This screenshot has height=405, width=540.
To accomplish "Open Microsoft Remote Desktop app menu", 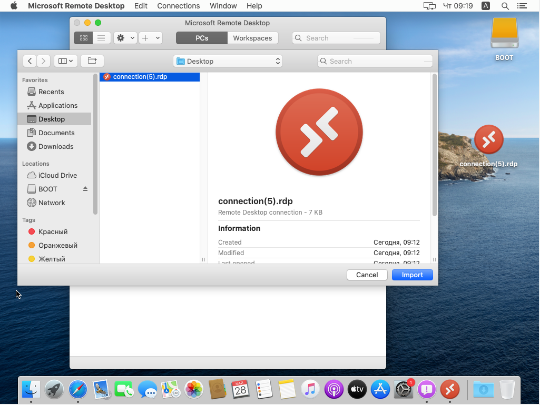I will pos(76,6).
